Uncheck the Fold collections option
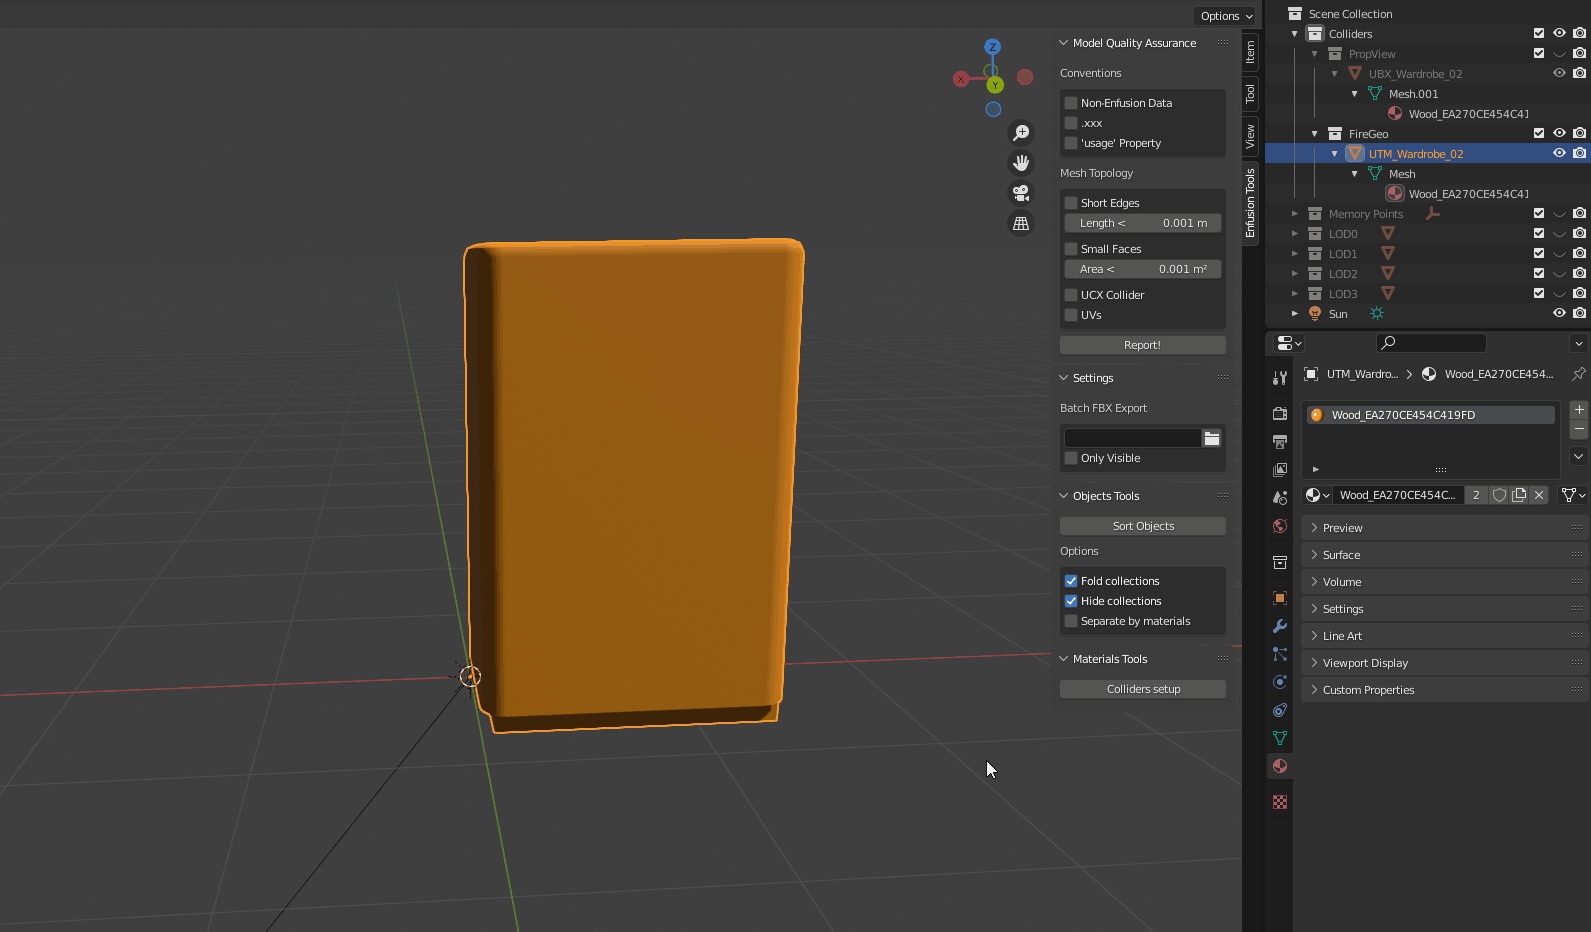Screen dimensions: 1591x932 coord(1071,581)
